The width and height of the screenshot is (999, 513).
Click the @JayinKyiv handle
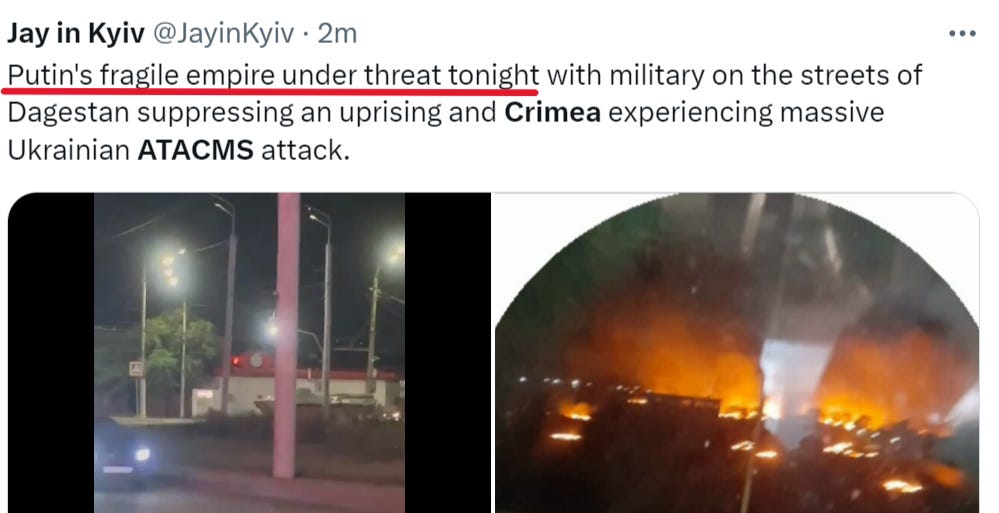click(x=223, y=34)
